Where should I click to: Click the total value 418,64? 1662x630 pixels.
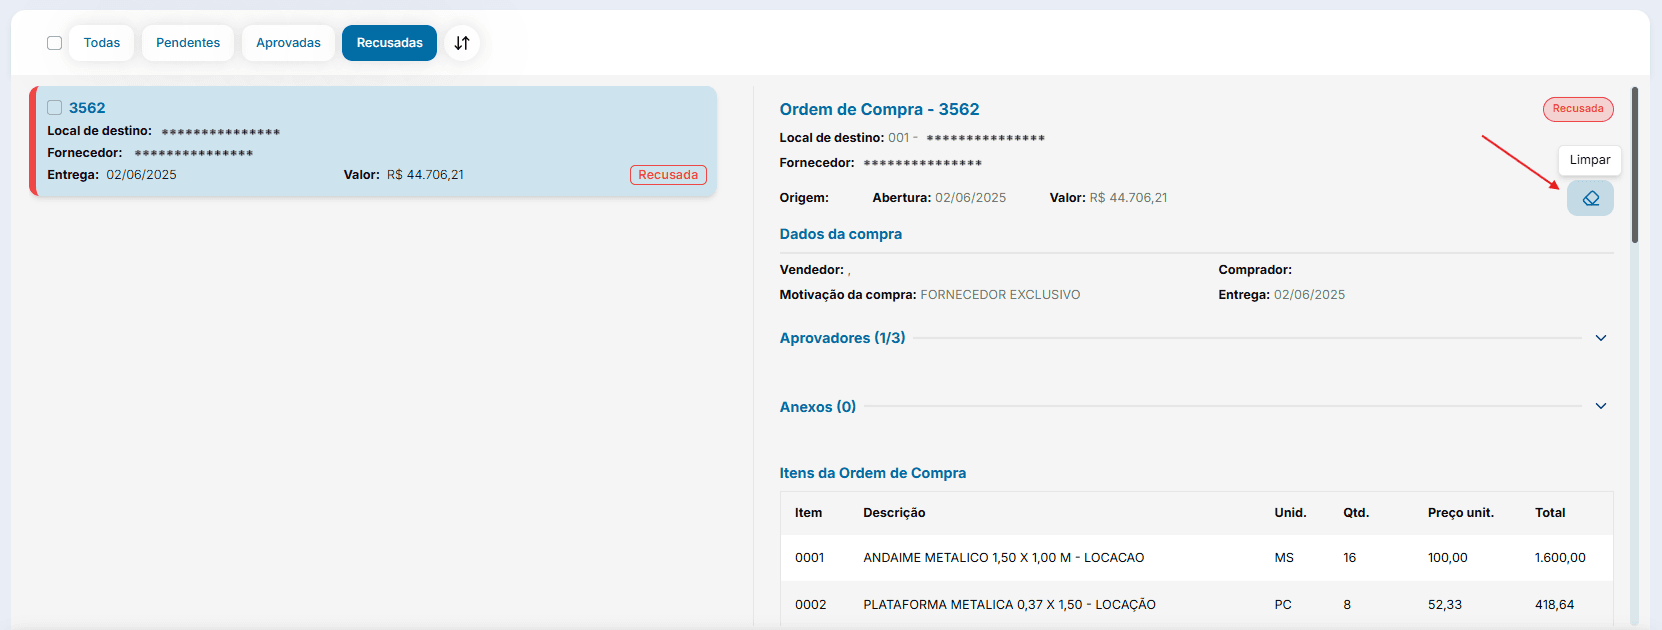tap(1555, 605)
